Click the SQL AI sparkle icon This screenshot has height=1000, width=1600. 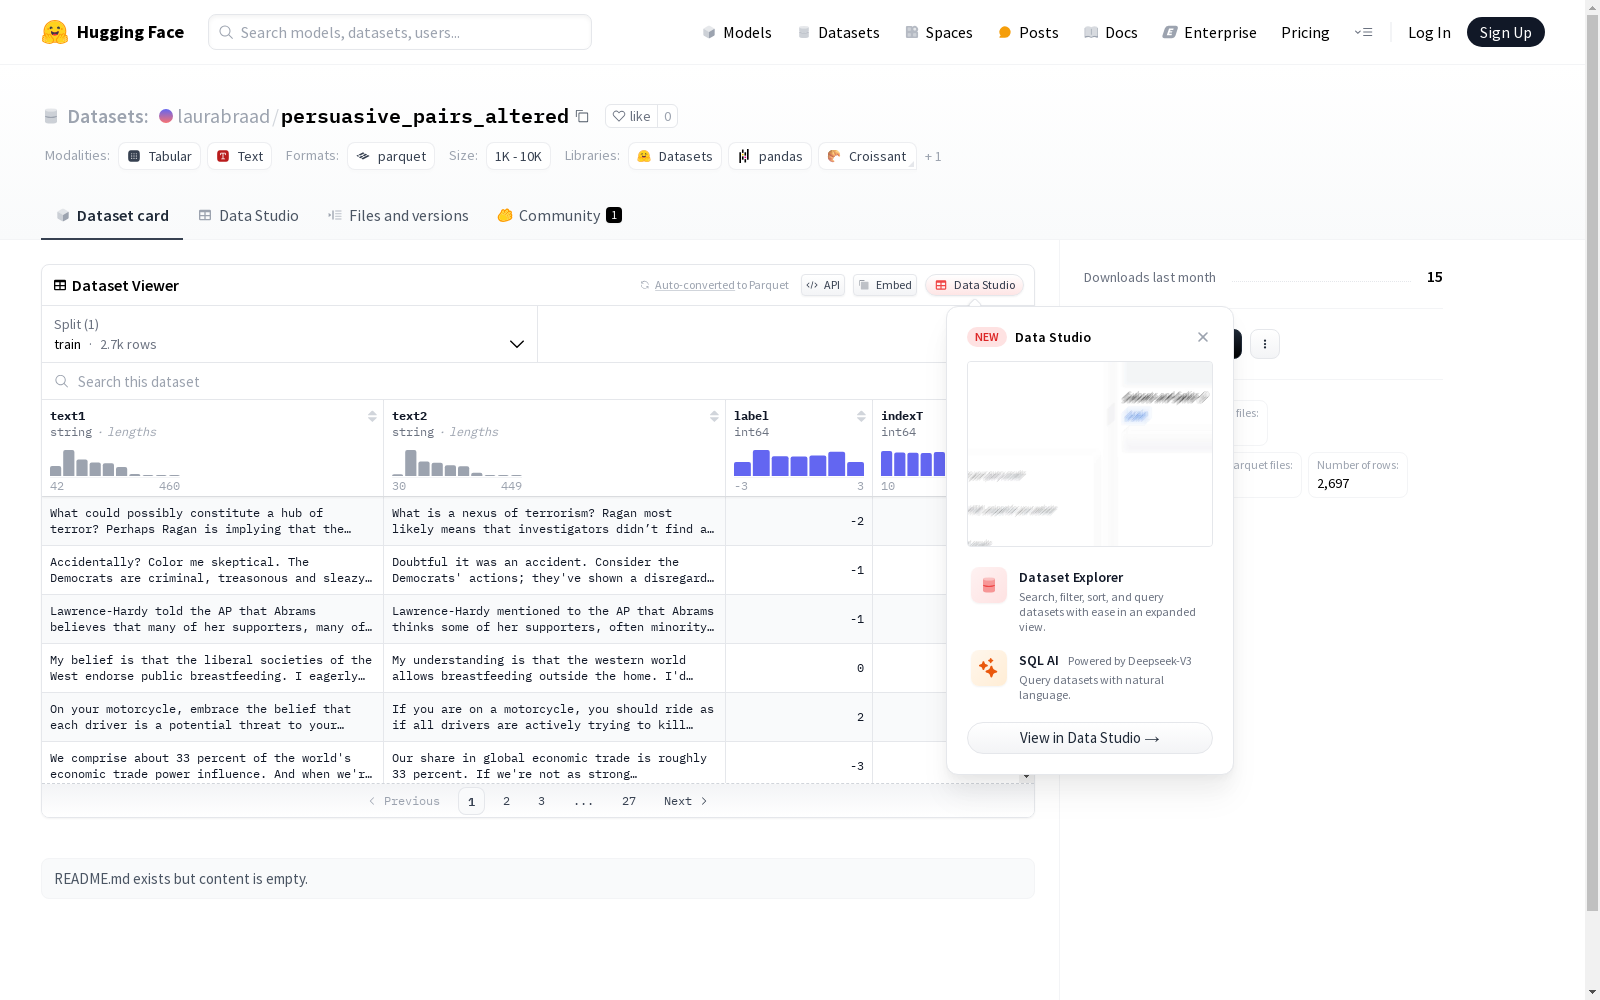989,668
